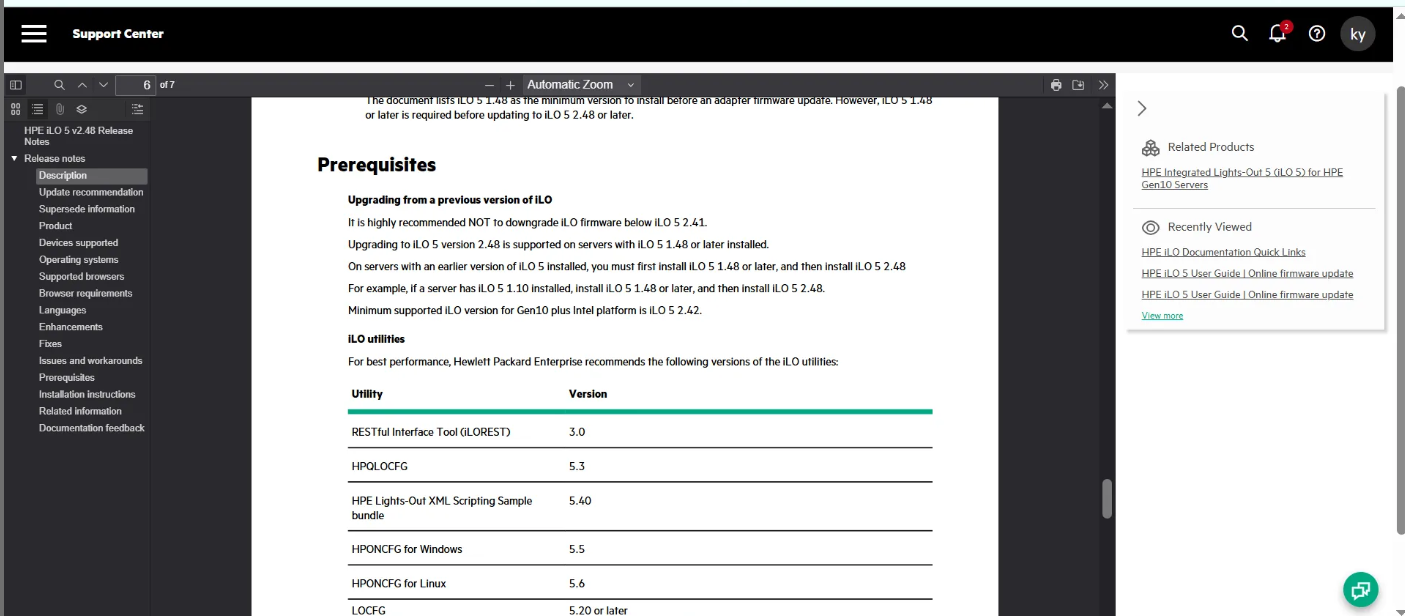Click the Prerequisites heading in document
Screen dimensions: 1405x616
point(377,165)
